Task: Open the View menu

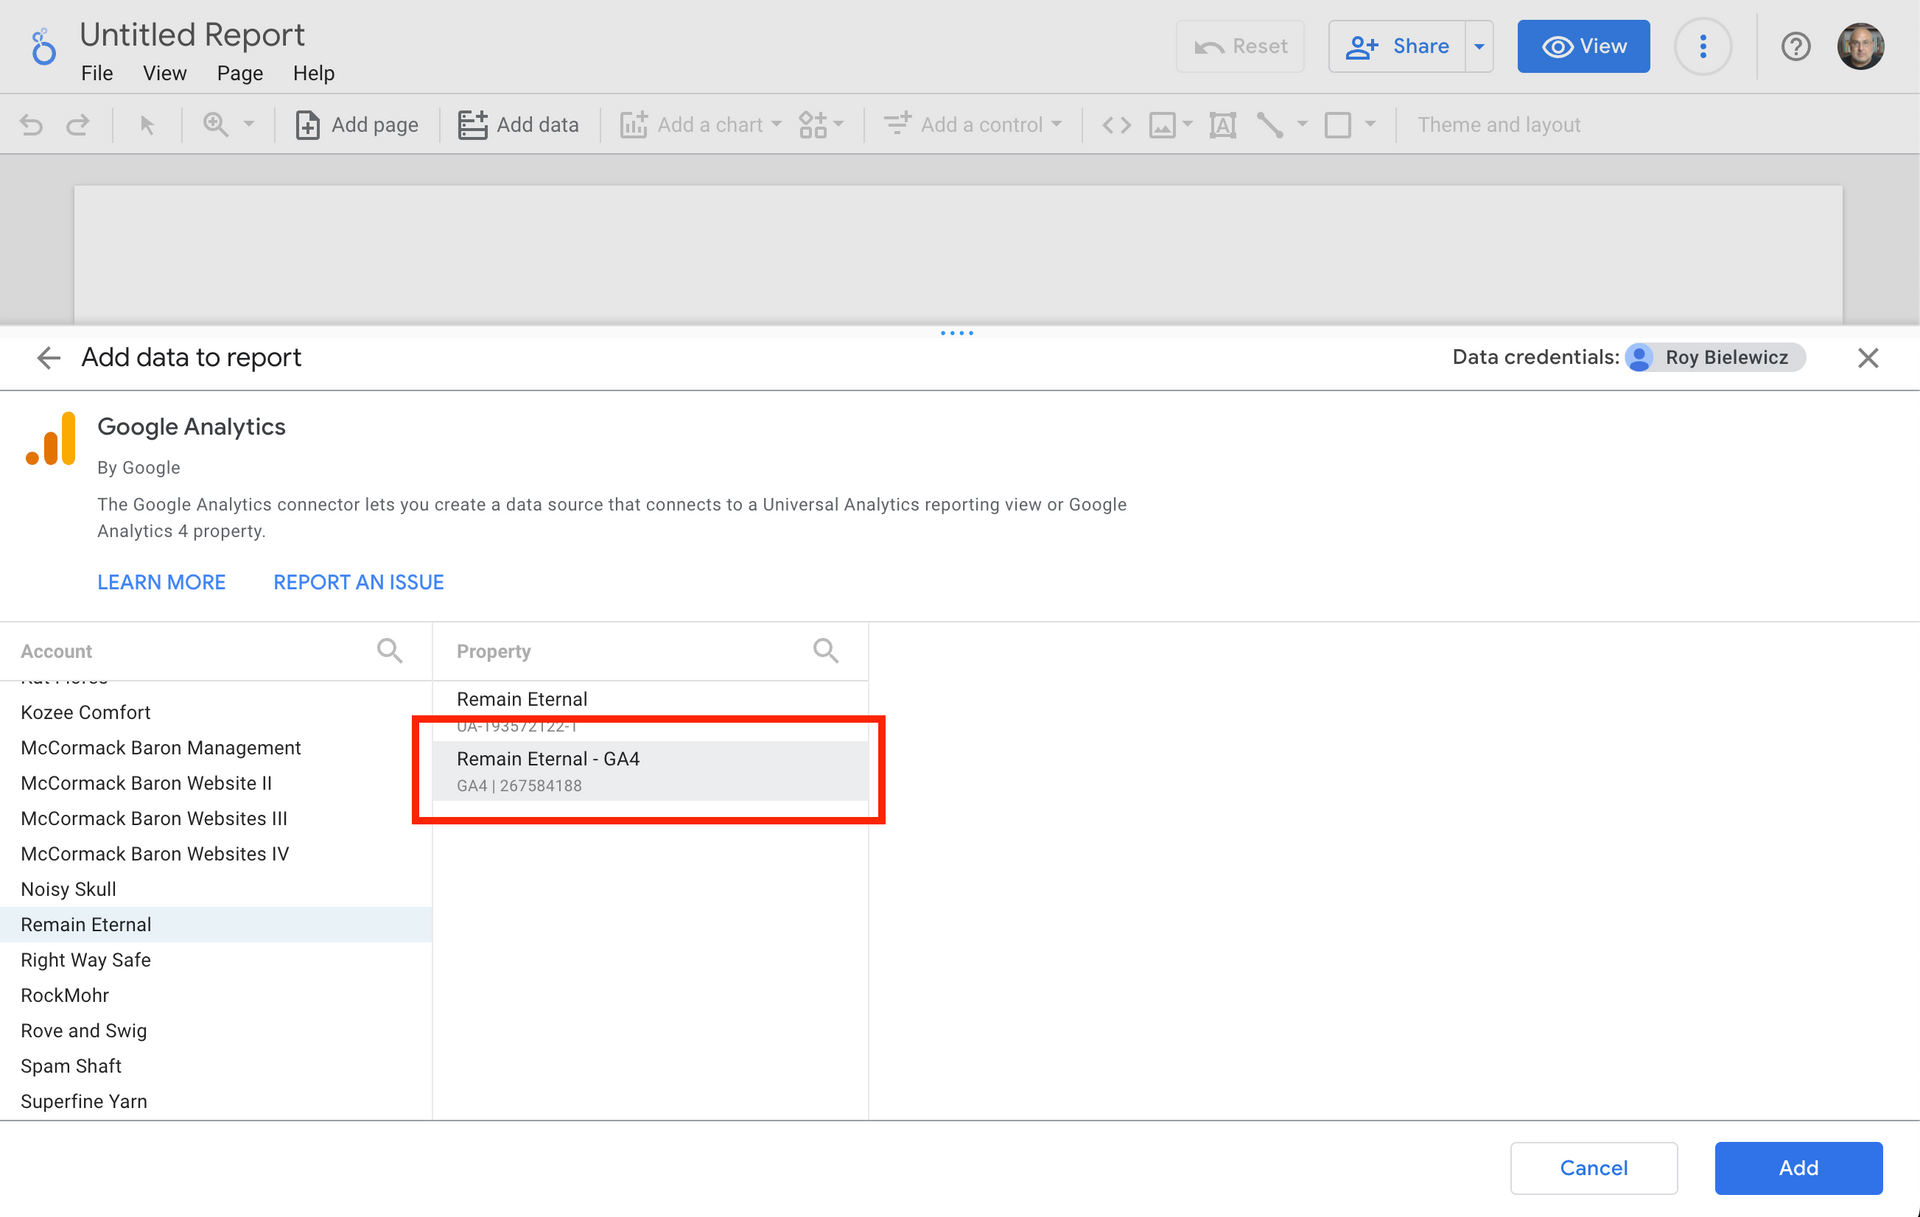Action: (x=165, y=73)
